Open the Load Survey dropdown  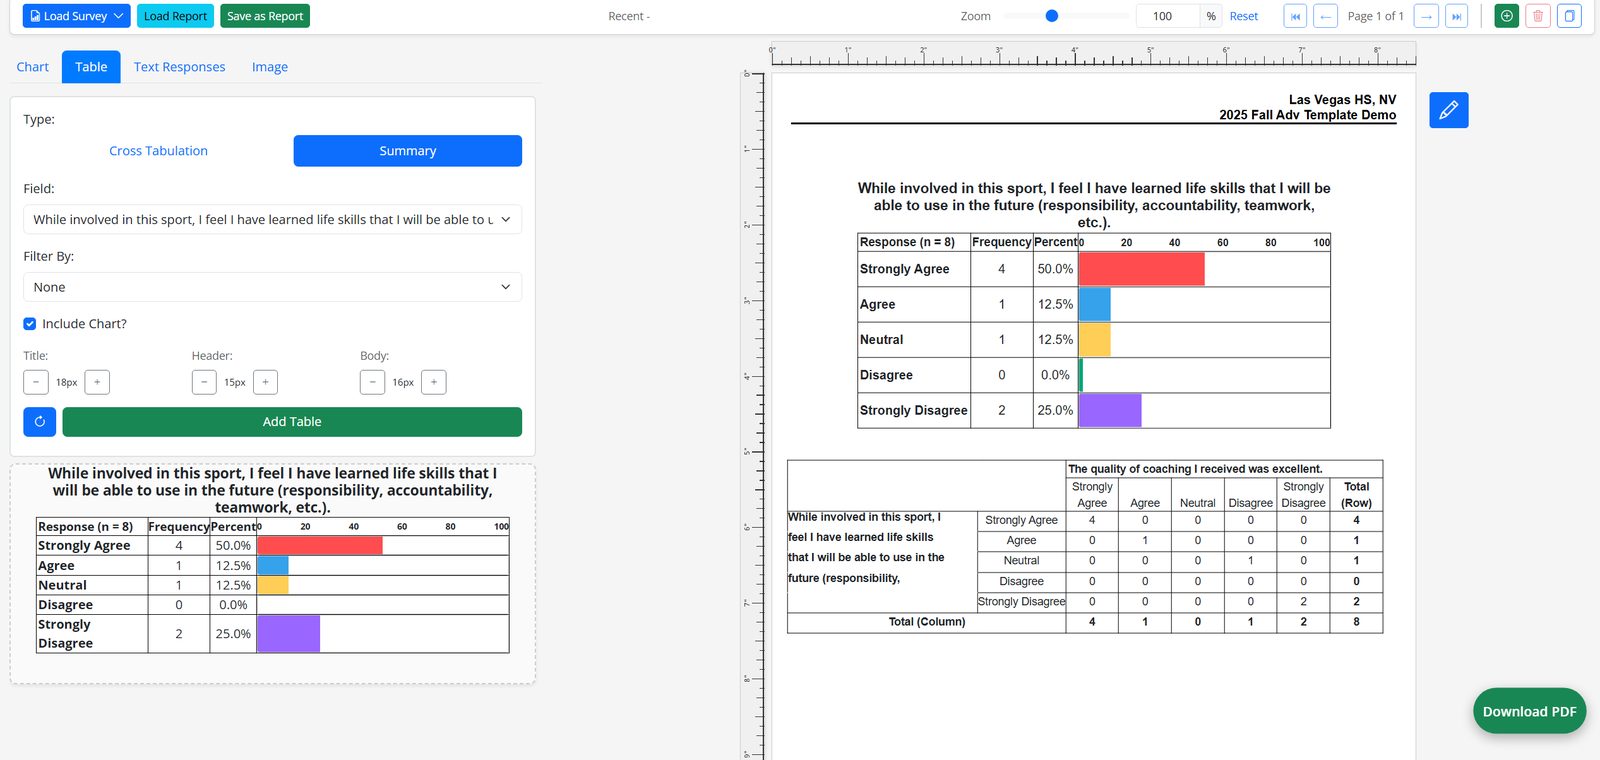(x=76, y=16)
